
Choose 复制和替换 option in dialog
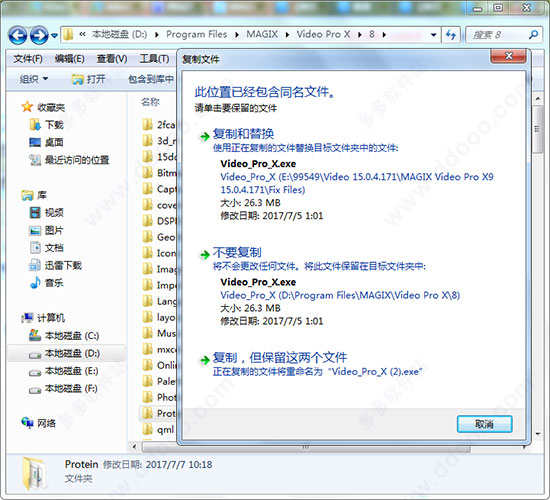tap(243, 134)
